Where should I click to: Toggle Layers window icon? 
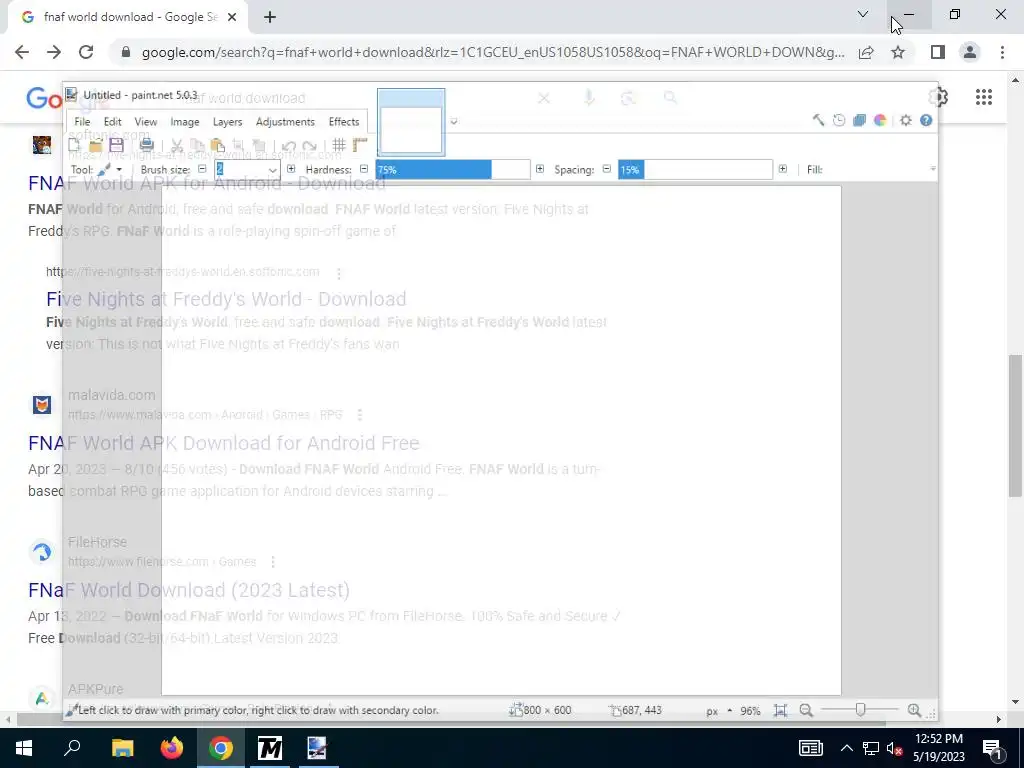pos(859,120)
